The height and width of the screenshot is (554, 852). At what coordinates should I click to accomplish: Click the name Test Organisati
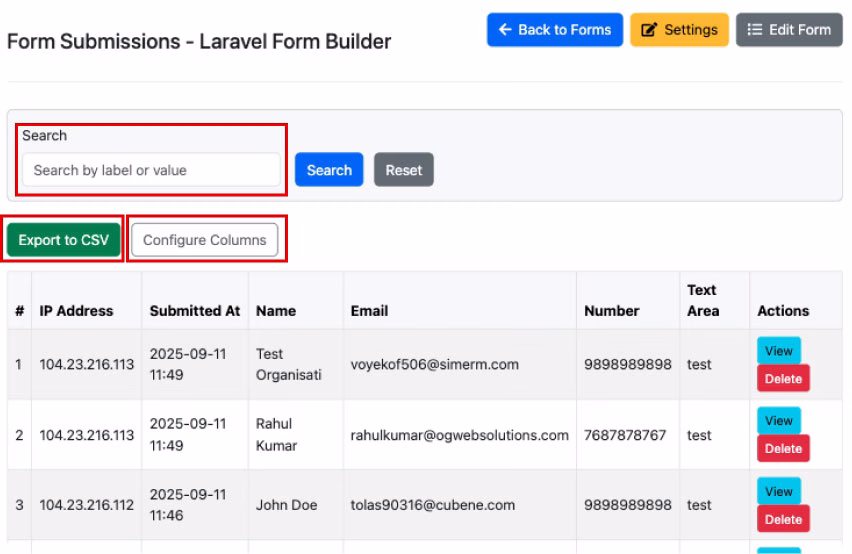click(289, 364)
